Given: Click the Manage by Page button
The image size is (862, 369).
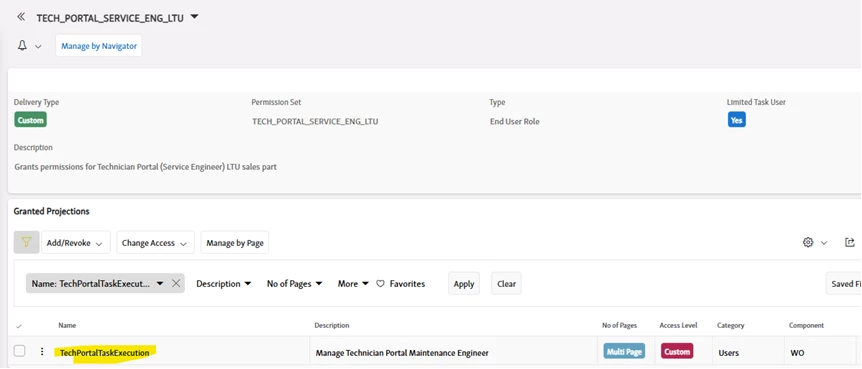Looking at the screenshot, I should (235, 243).
